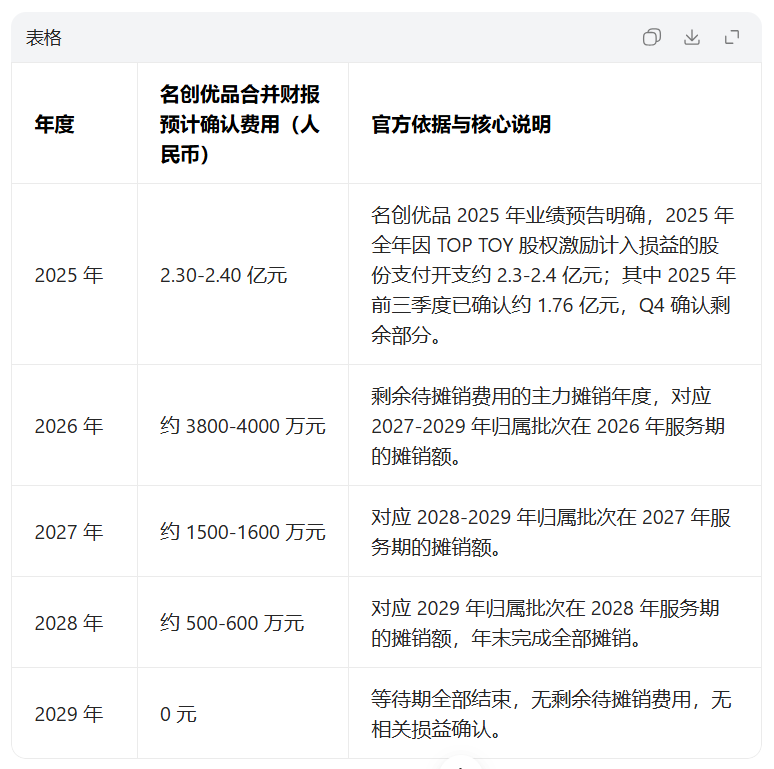Click the 表格 title label
The height and width of the screenshot is (769, 774).
click(44, 38)
